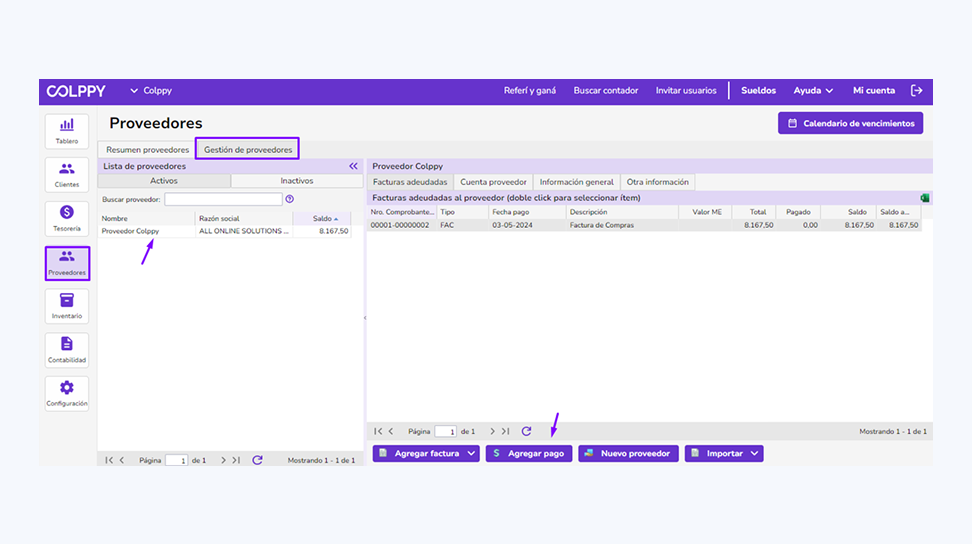The width and height of the screenshot is (972, 544).
Task: Open the Información general tab
Action: click(576, 182)
